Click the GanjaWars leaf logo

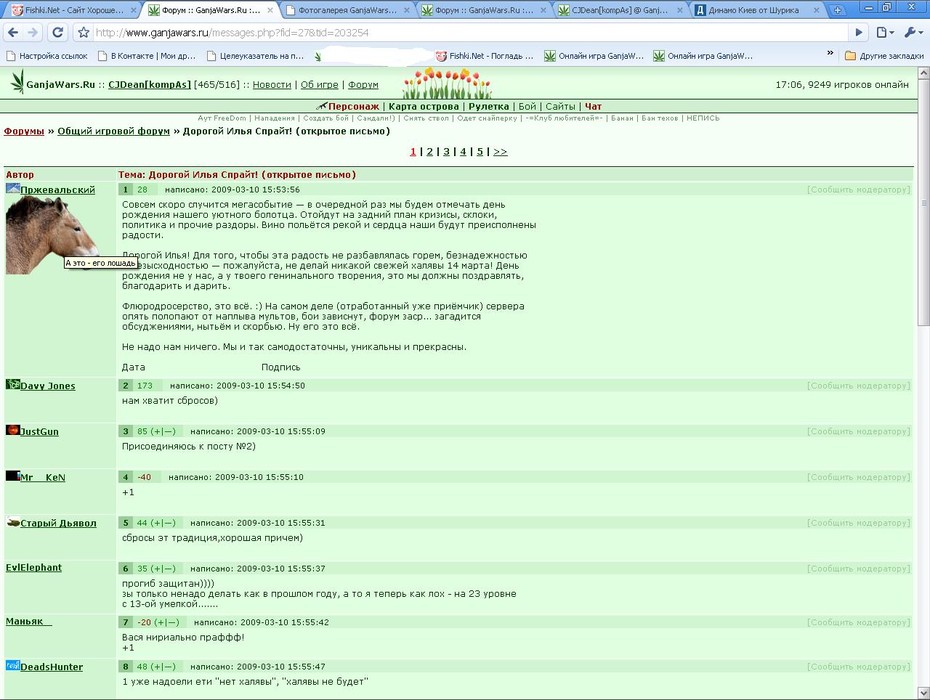[17, 82]
